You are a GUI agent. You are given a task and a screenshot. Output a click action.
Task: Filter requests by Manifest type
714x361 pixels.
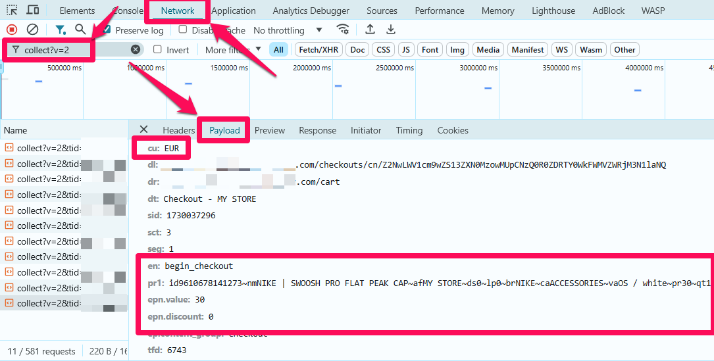click(x=527, y=50)
